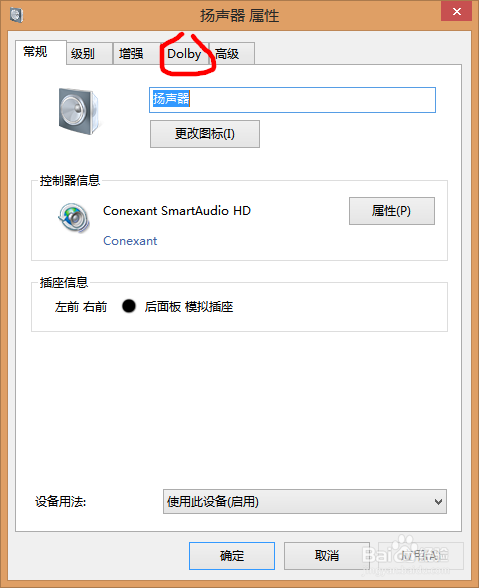Open the circled Dolby tab
The image size is (479, 588).
tap(184, 54)
